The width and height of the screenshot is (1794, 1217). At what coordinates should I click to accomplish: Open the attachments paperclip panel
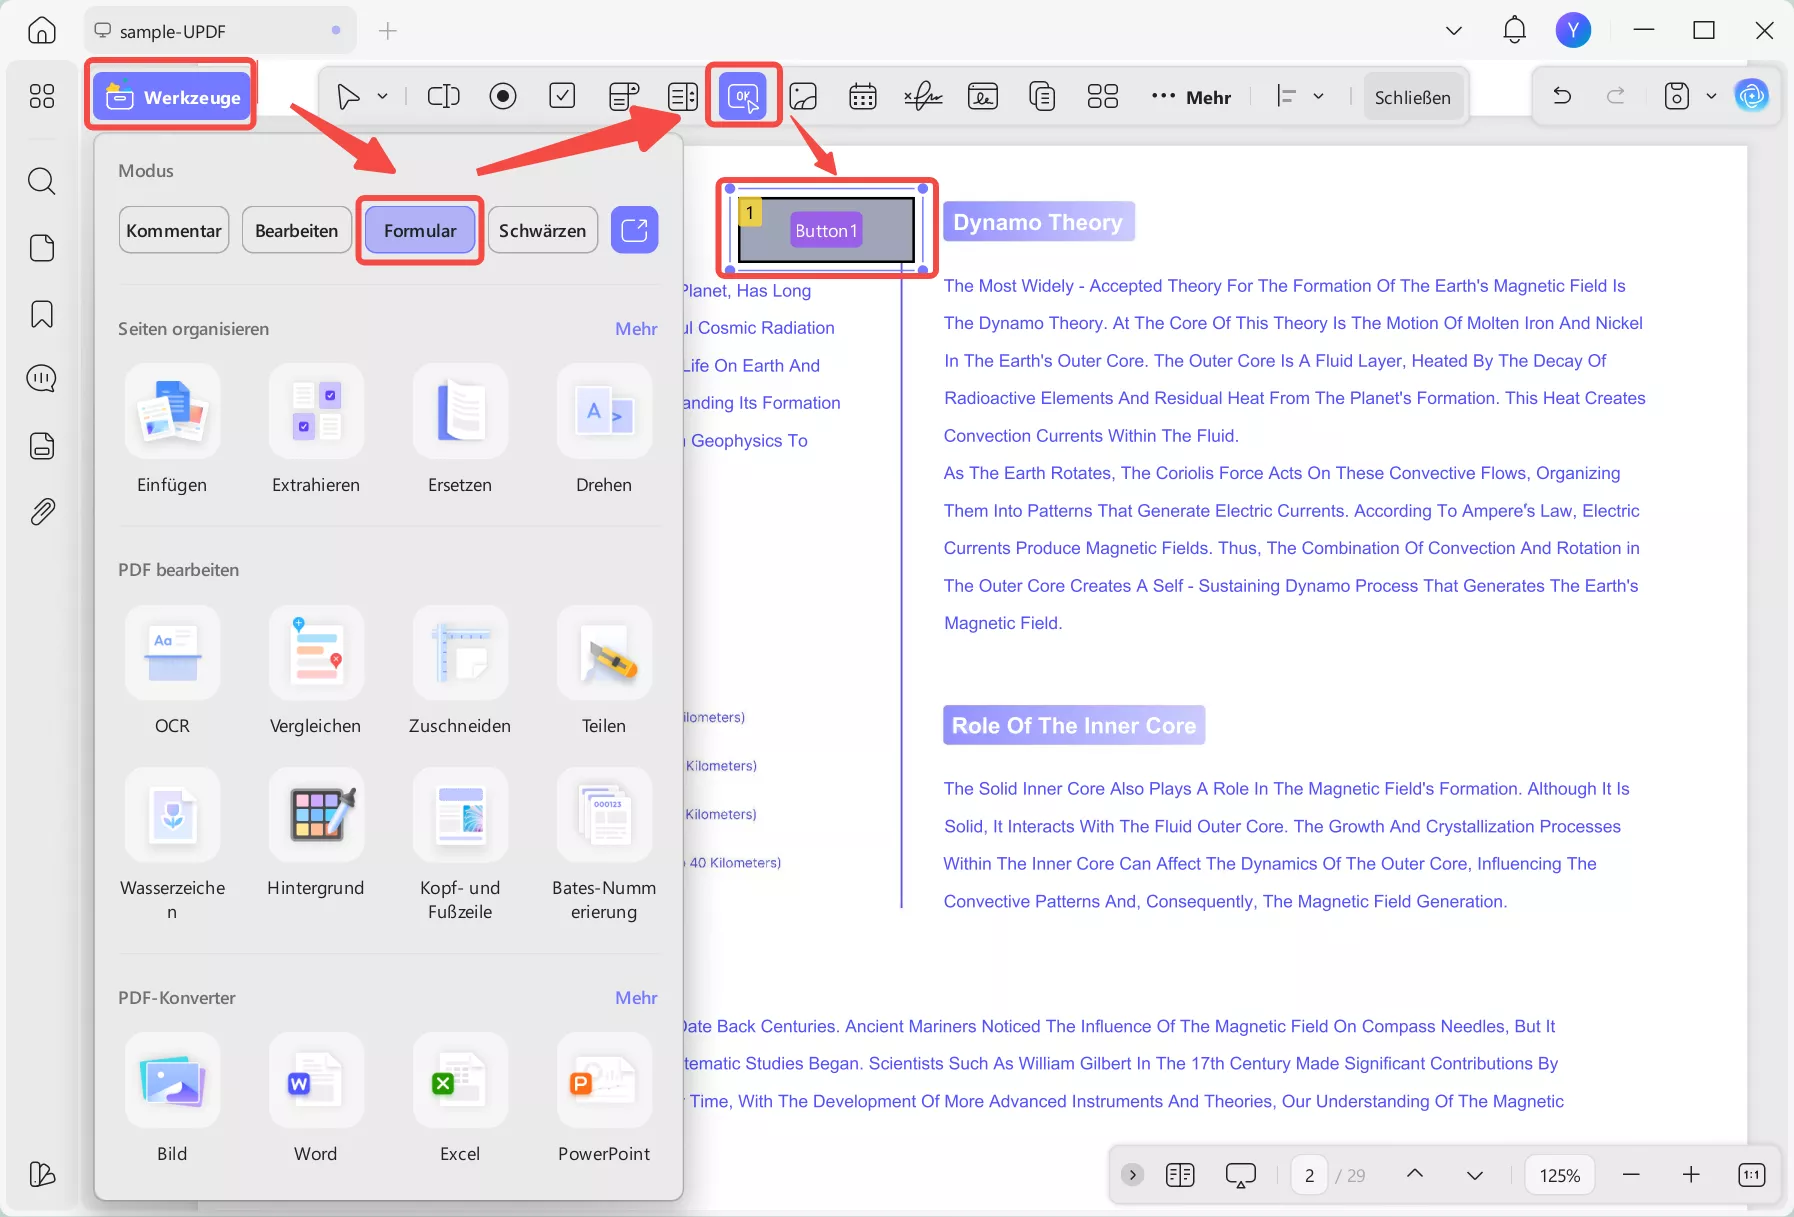click(42, 512)
